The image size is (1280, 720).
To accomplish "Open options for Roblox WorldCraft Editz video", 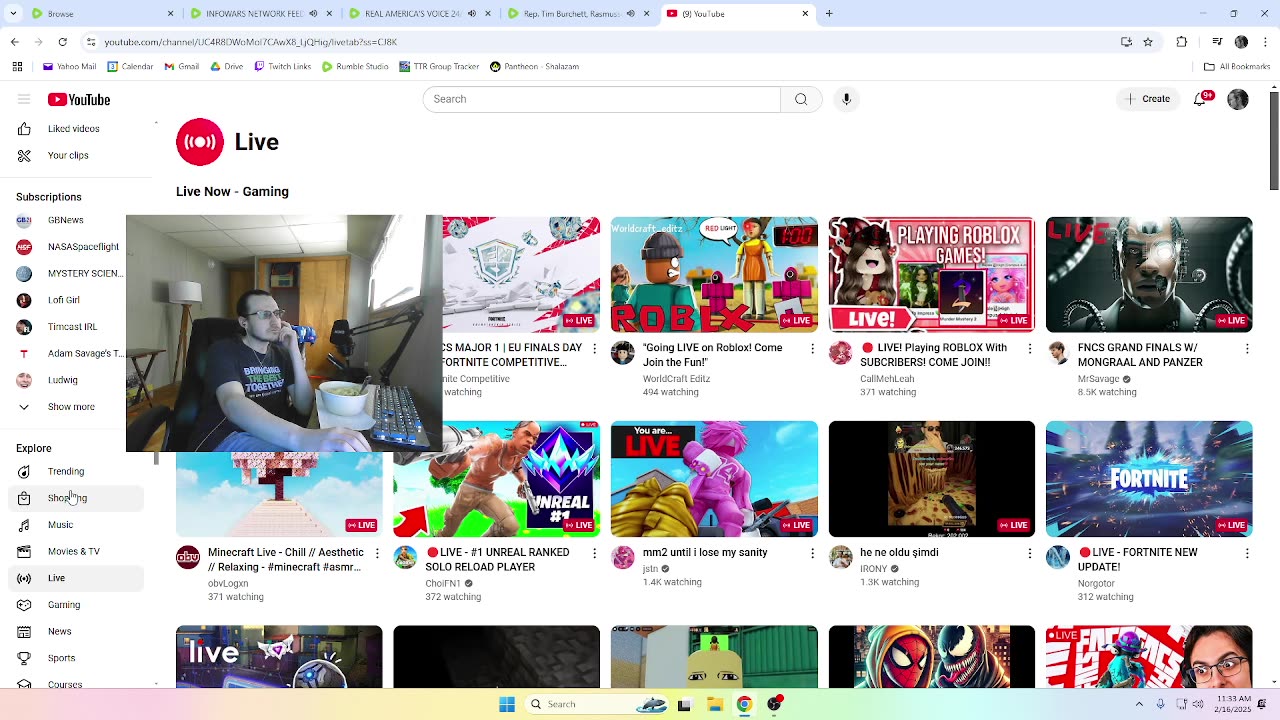I will tap(812, 348).
